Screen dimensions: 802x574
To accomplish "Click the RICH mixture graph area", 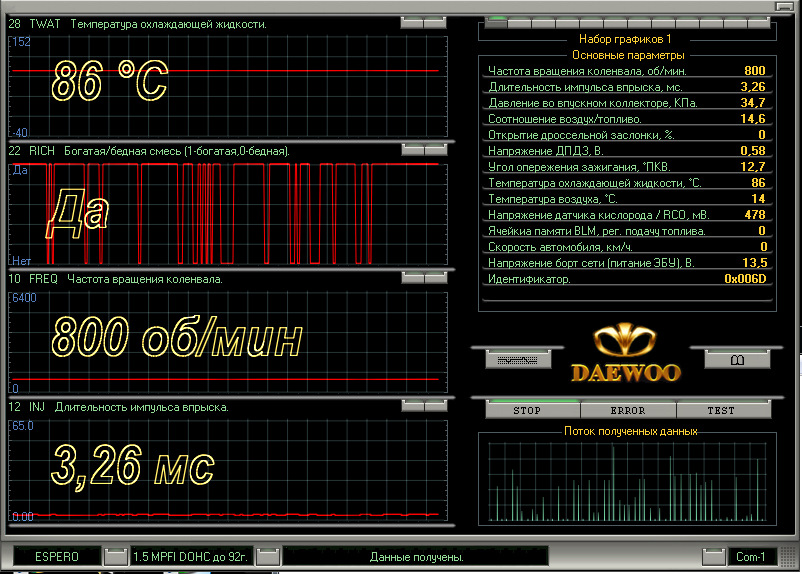I will 228,214.
